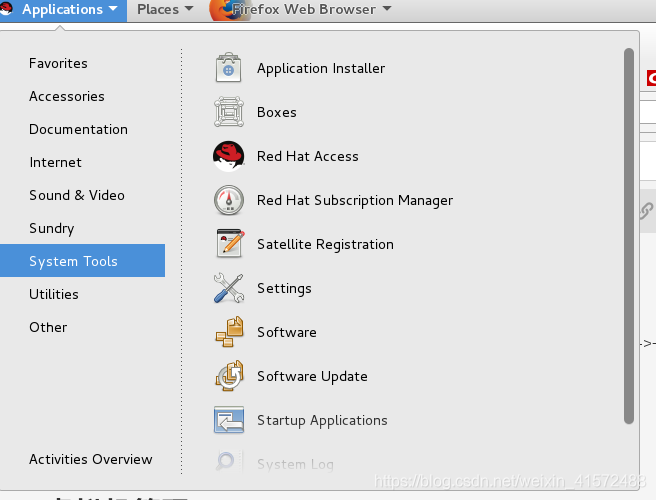This screenshot has height=500, width=656.
Task: Click the Software Update label
Action: (x=312, y=376)
